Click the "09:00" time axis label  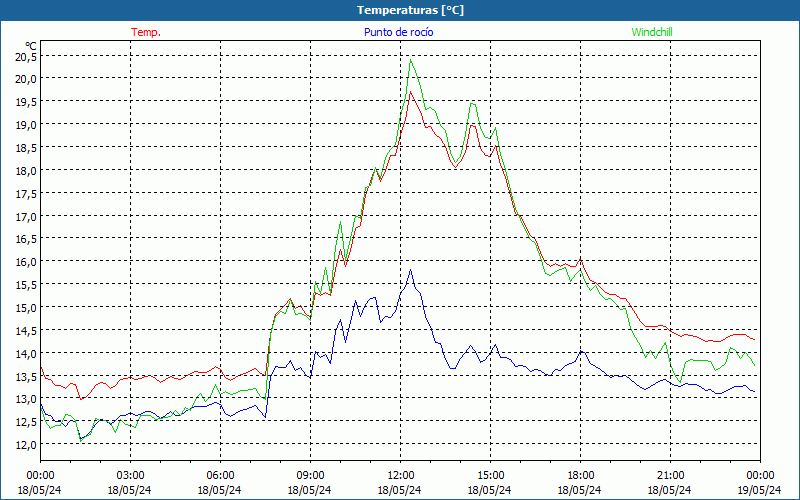310,476
